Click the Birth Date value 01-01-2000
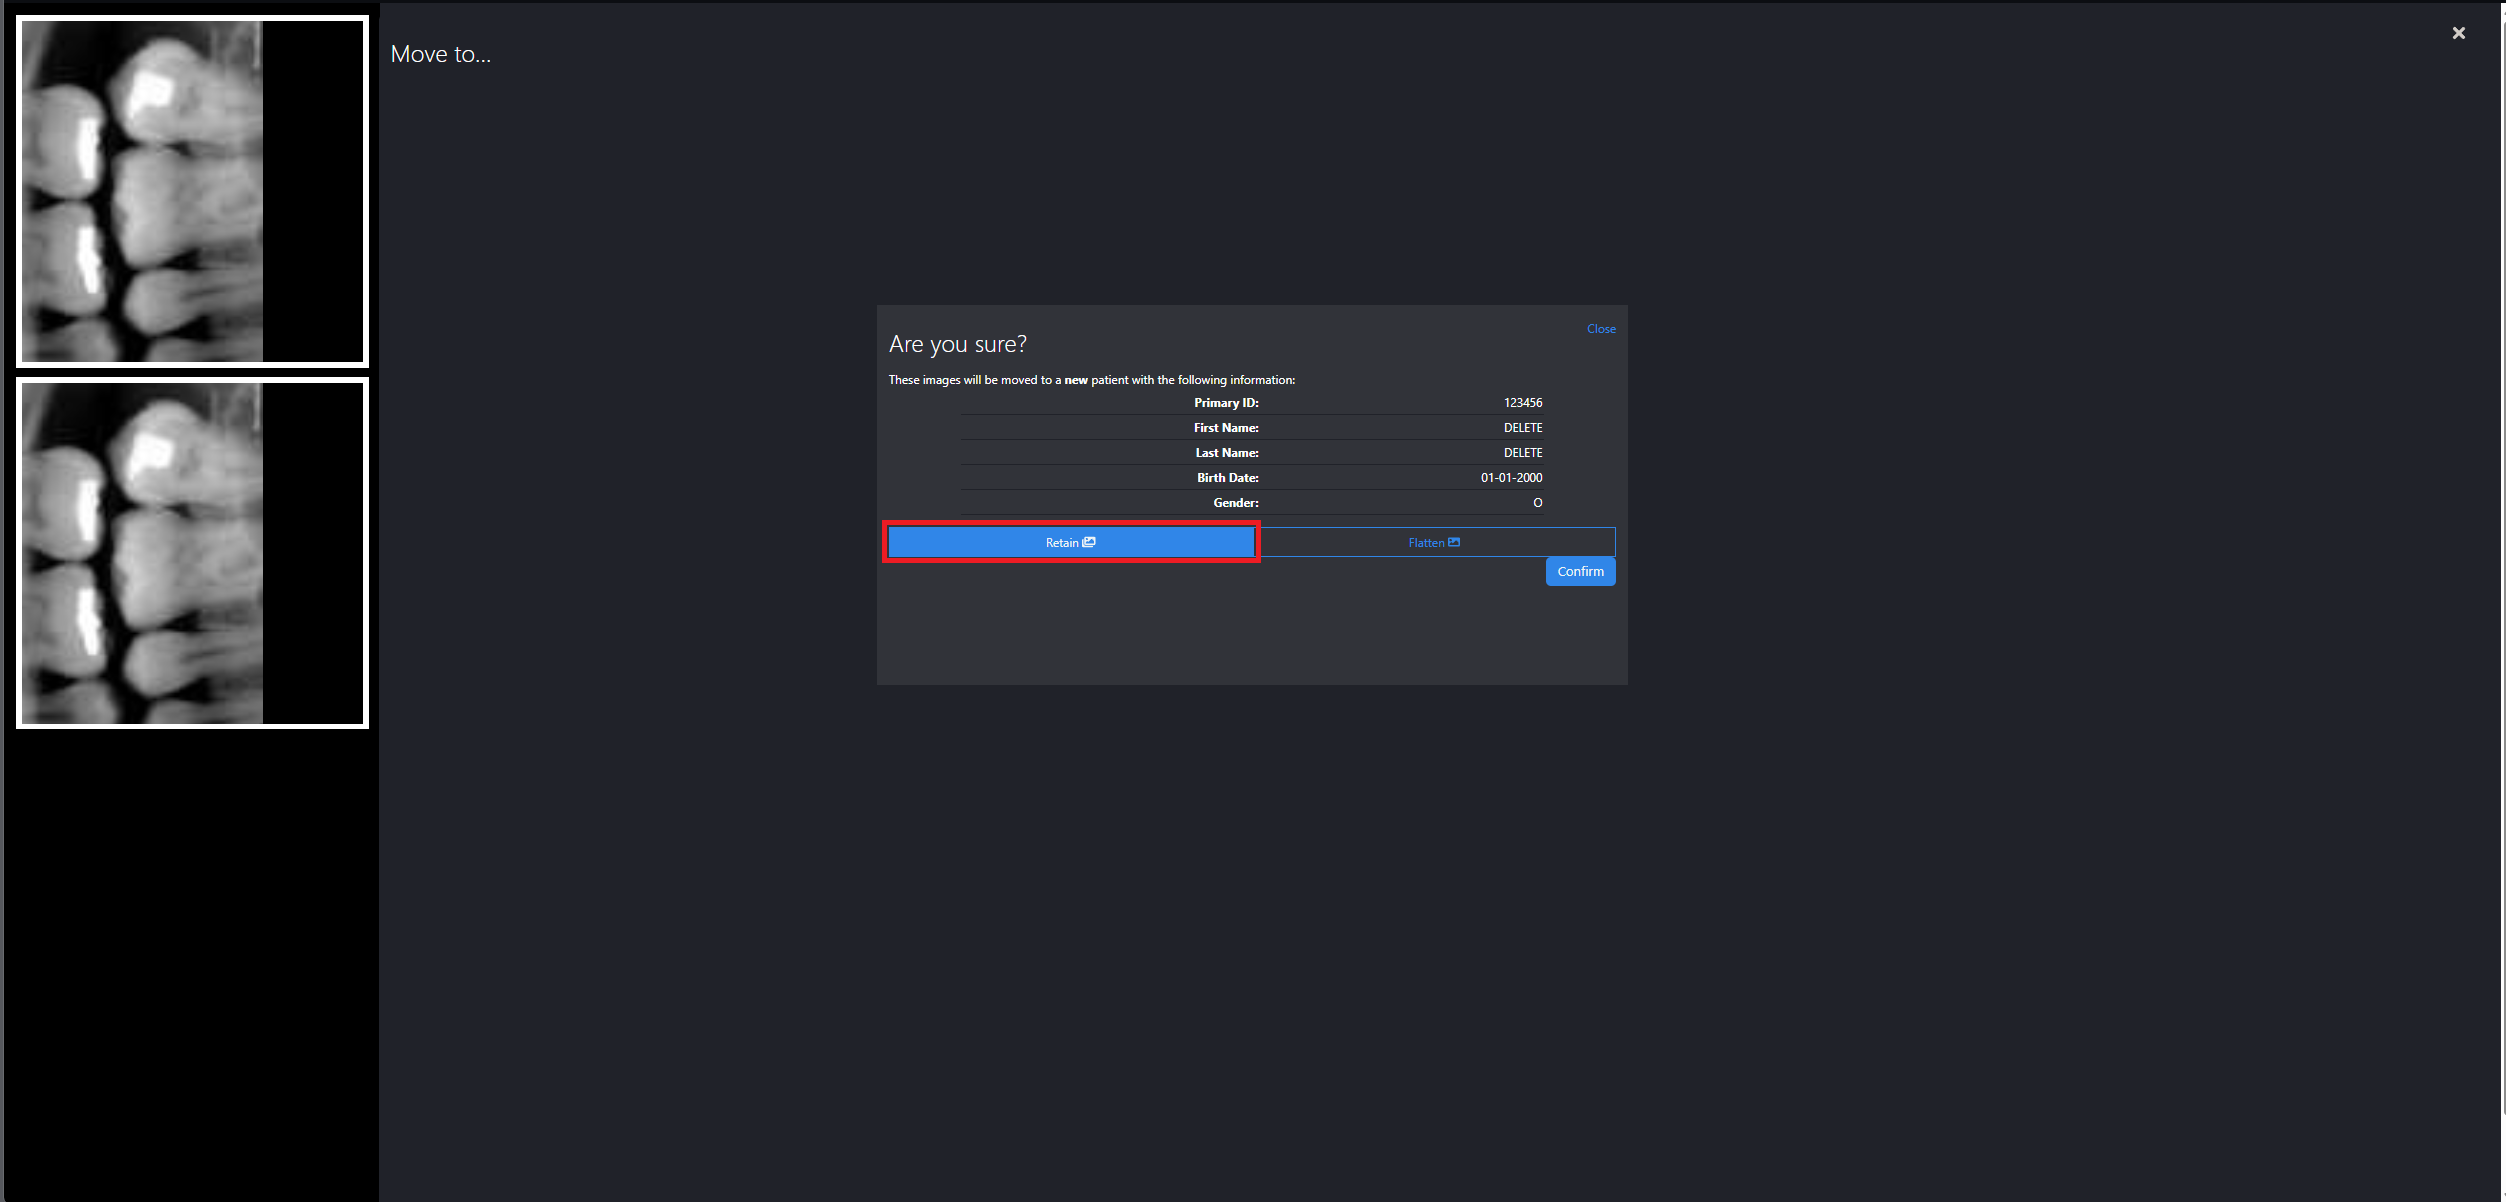The image size is (2506, 1202). 1511,478
